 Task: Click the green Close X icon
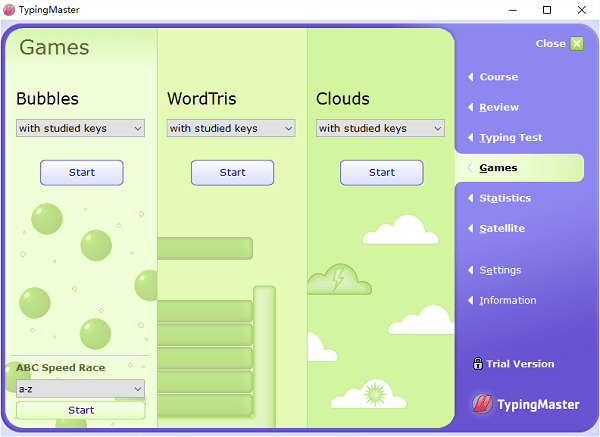pyautogui.click(x=576, y=43)
